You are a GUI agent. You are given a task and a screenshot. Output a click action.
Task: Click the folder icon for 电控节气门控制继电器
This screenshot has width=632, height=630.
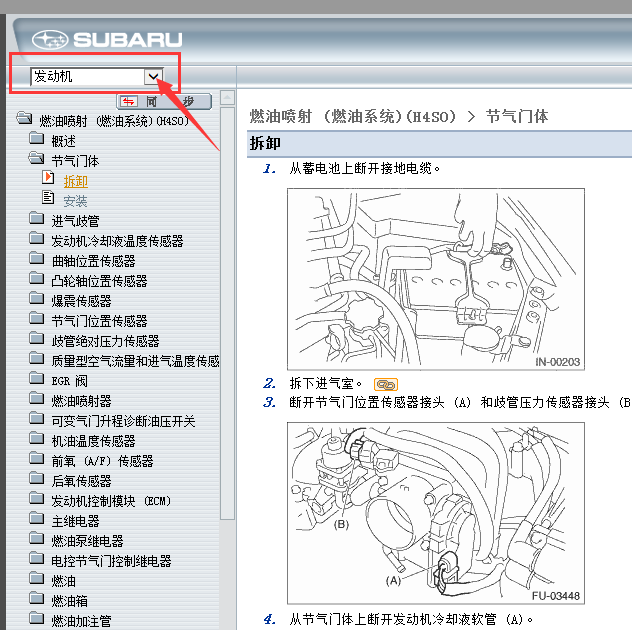coord(36,558)
